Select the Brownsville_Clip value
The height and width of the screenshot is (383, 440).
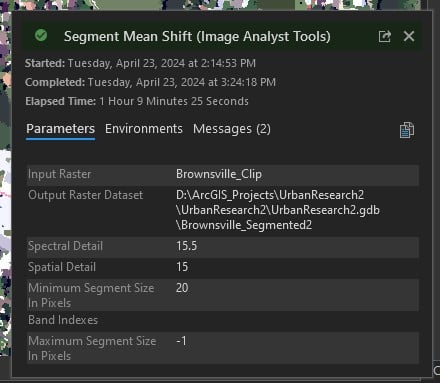(219, 174)
